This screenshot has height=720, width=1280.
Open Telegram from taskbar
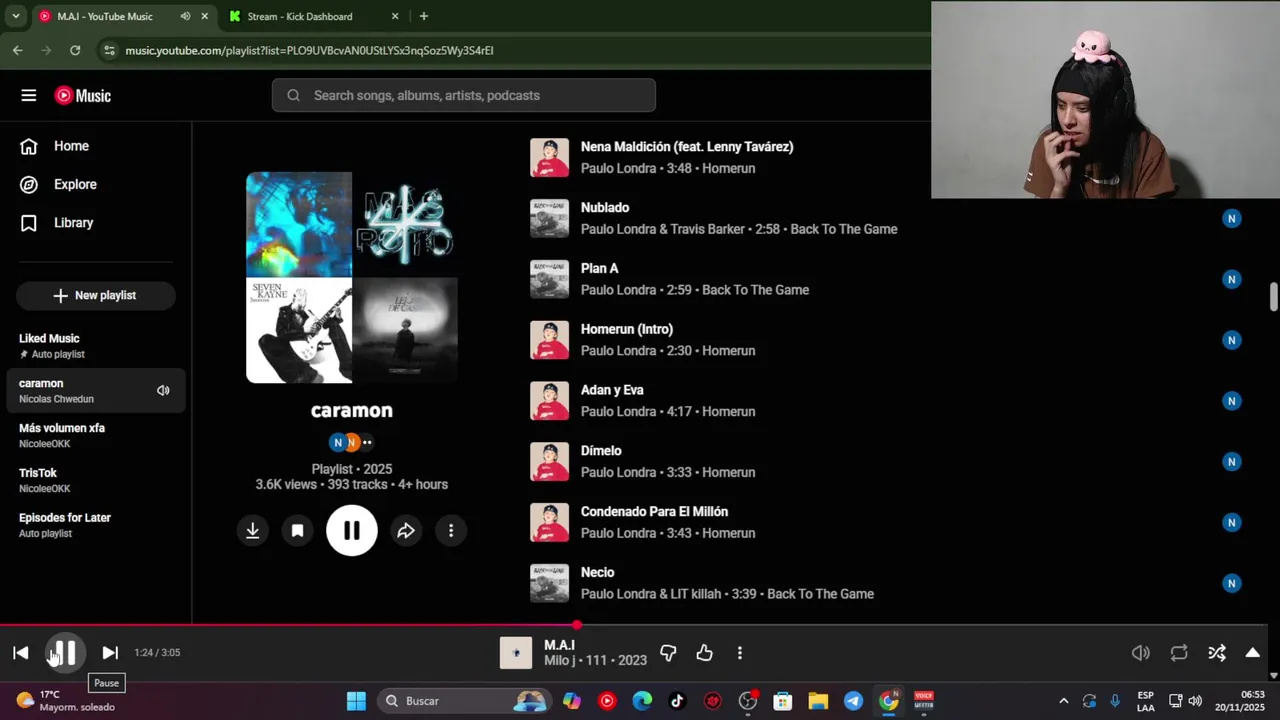coord(853,701)
